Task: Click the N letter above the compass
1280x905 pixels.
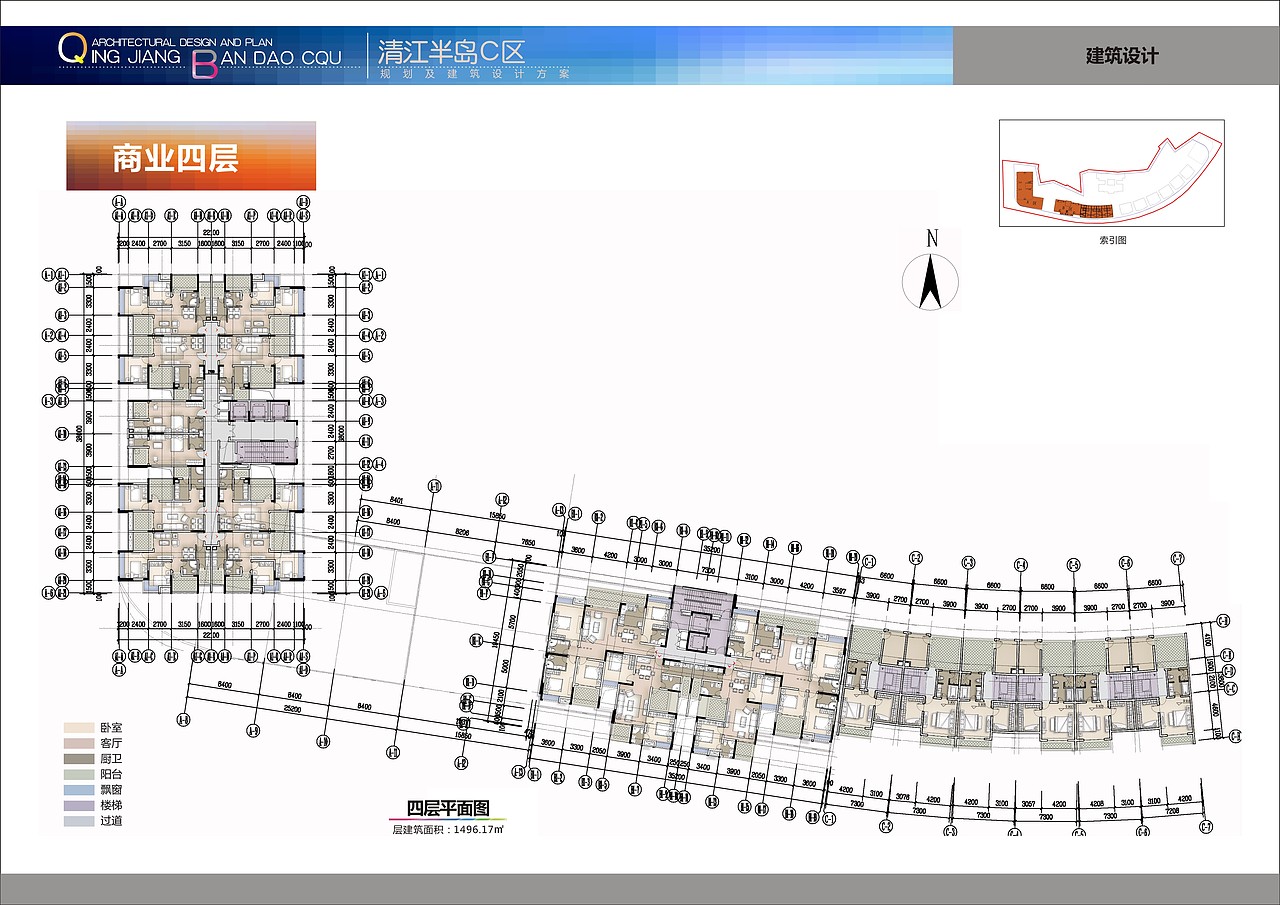Action: pyautogui.click(x=931, y=239)
